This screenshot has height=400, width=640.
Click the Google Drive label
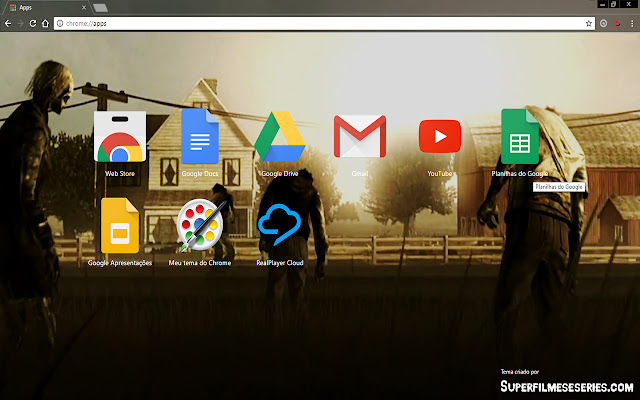point(280,173)
